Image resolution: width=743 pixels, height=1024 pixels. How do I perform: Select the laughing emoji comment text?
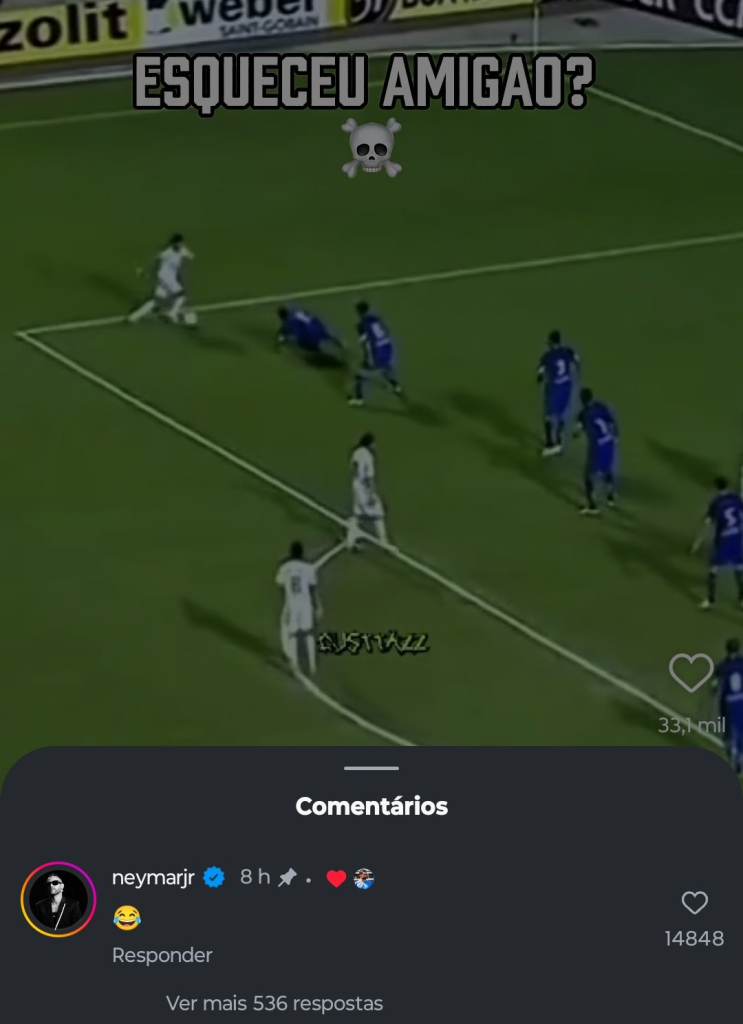[x=127, y=918]
